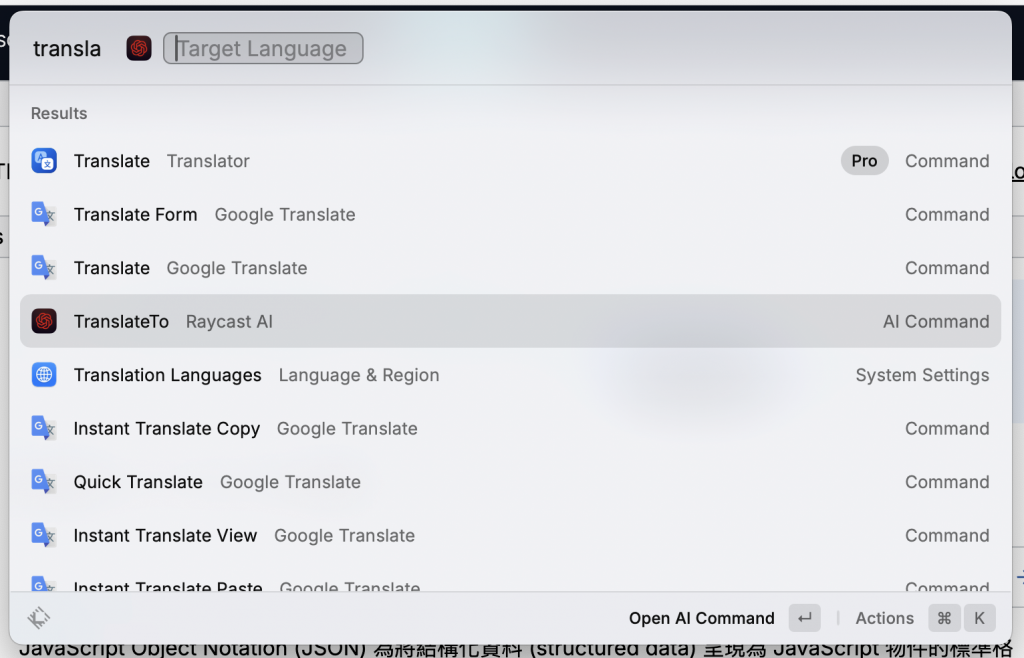This screenshot has width=1024, height=658.
Task: Select Quick Translate command
Action: (510, 482)
